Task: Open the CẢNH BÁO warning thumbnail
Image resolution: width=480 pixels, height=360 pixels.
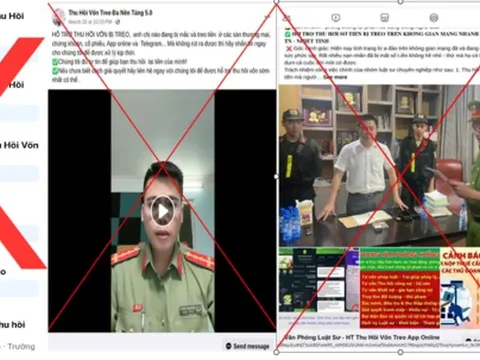Action: point(460,288)
